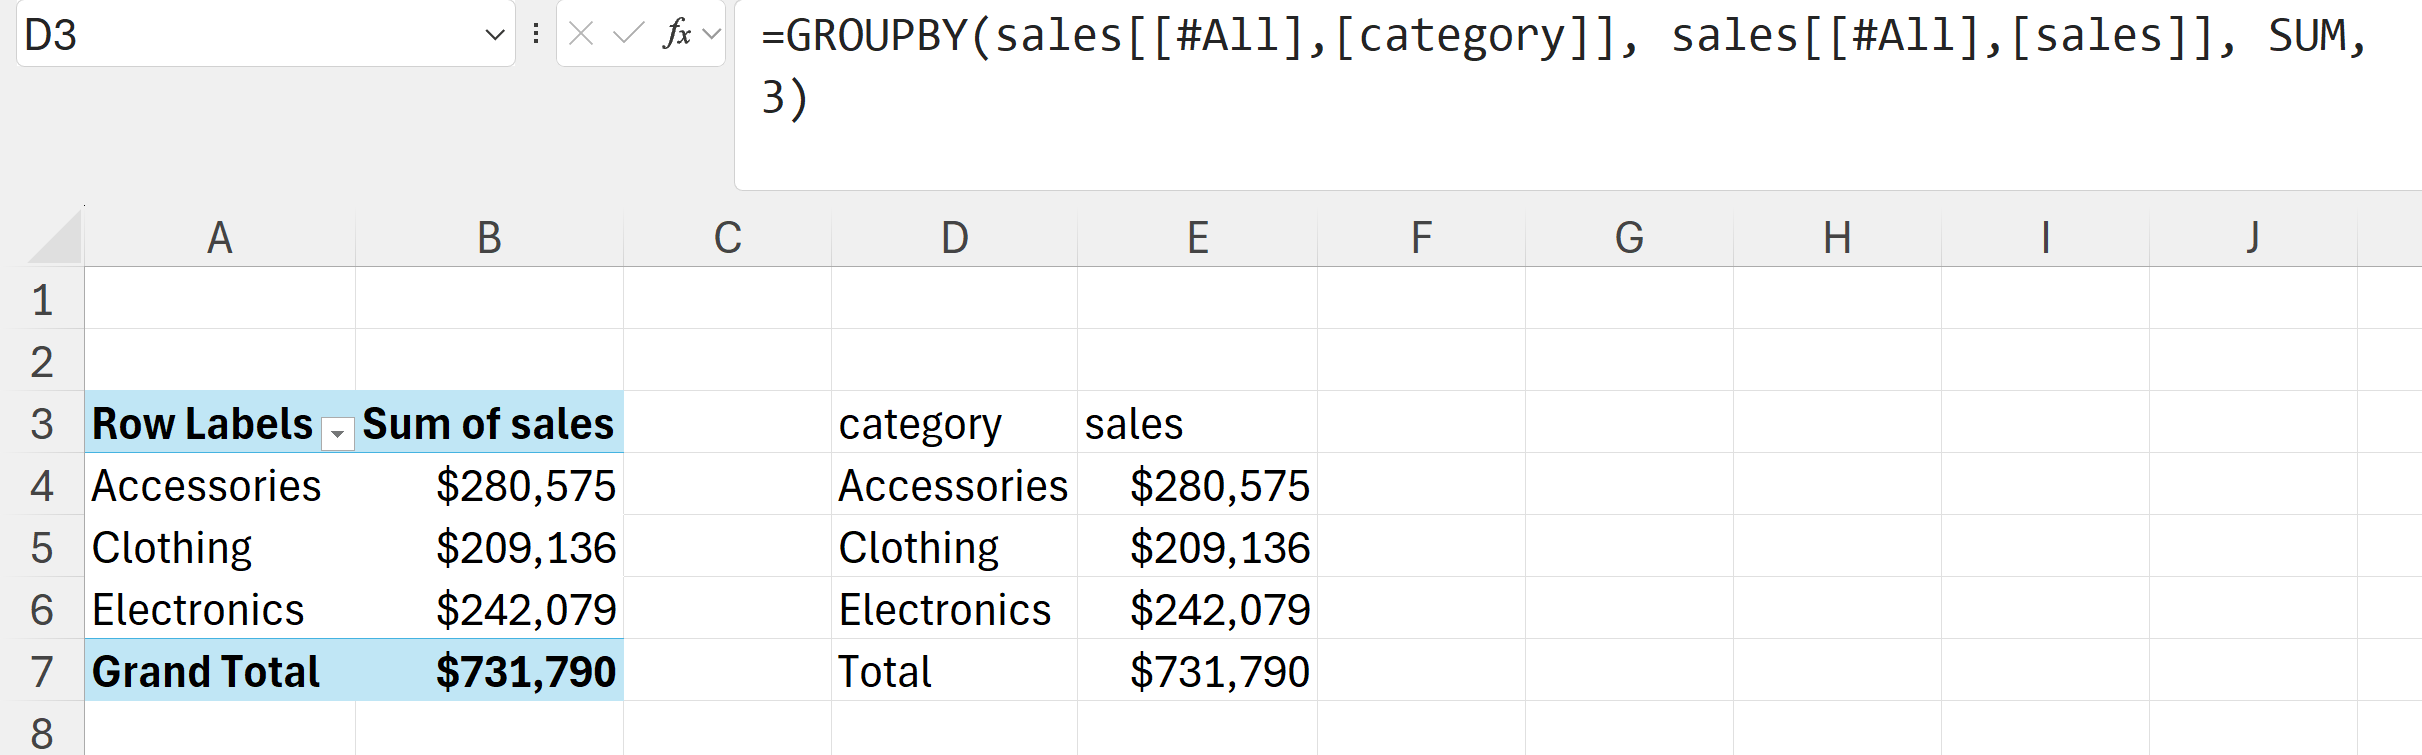This screenshot has width=2422, height=755.
Task: Select column A header
Action: pyautogui.click(x=219, y=238)
